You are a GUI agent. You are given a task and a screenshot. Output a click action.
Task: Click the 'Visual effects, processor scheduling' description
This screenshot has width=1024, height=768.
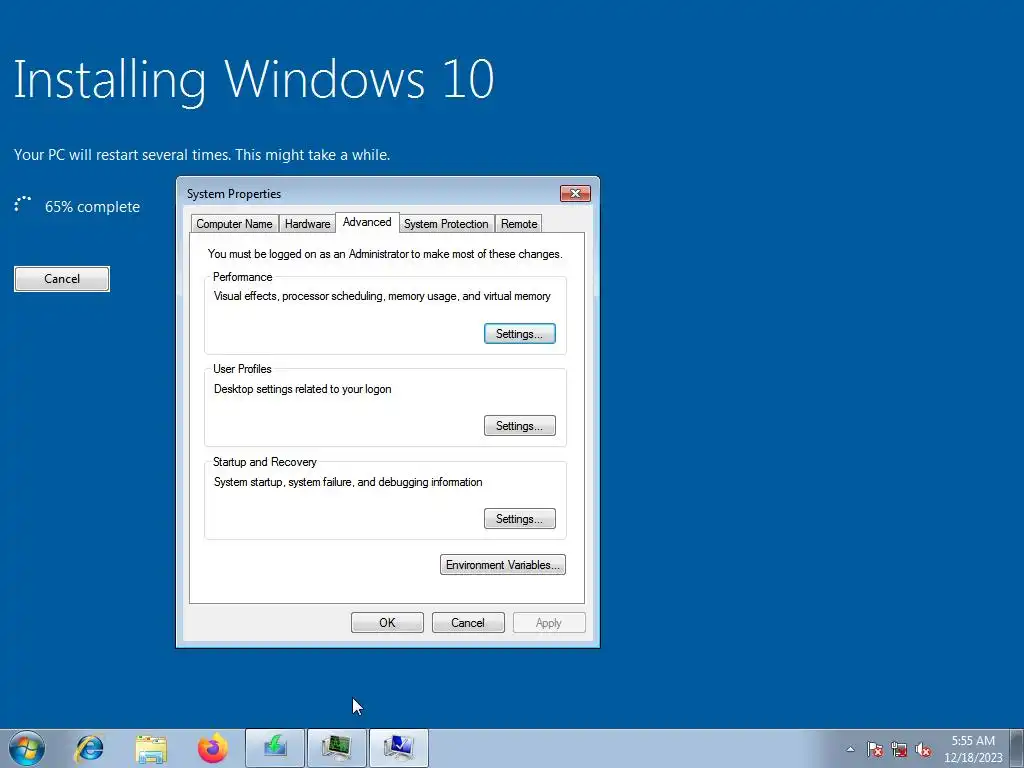(382, 296)
